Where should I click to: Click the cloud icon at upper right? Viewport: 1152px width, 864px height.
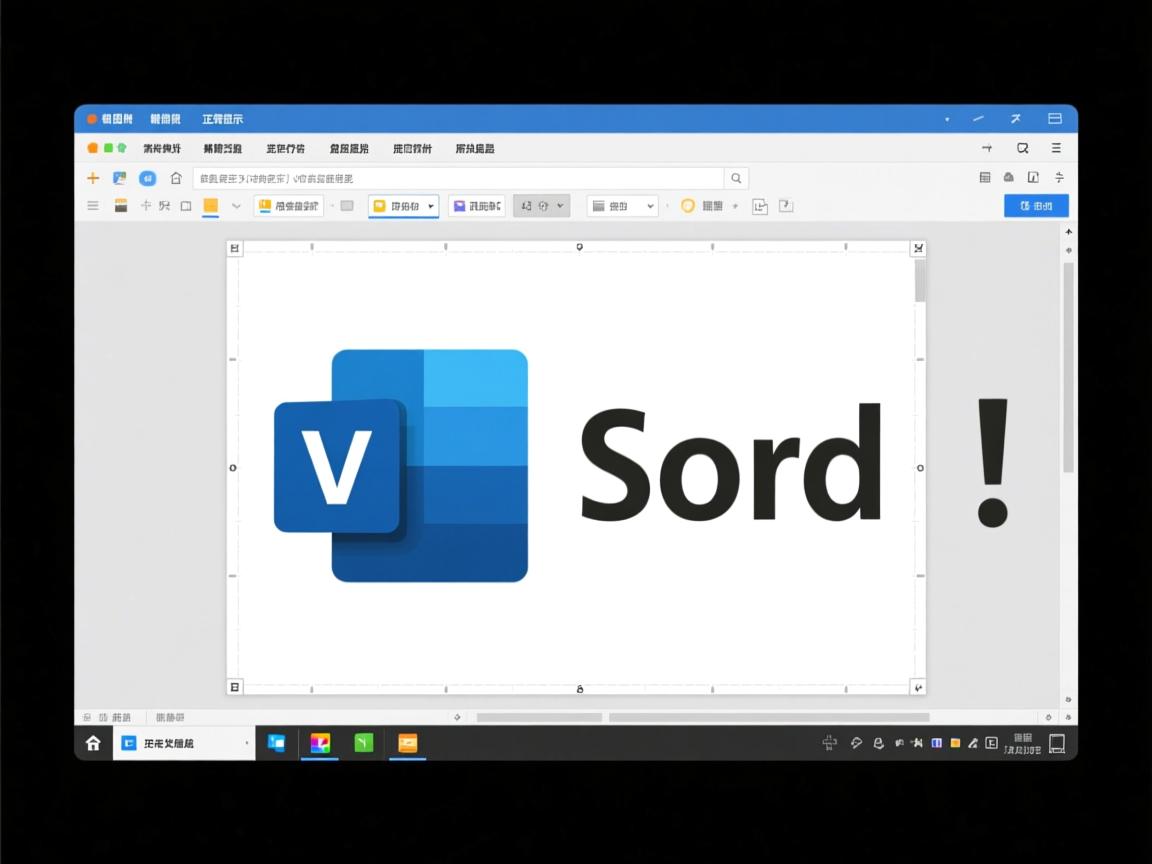point(1008,177)
